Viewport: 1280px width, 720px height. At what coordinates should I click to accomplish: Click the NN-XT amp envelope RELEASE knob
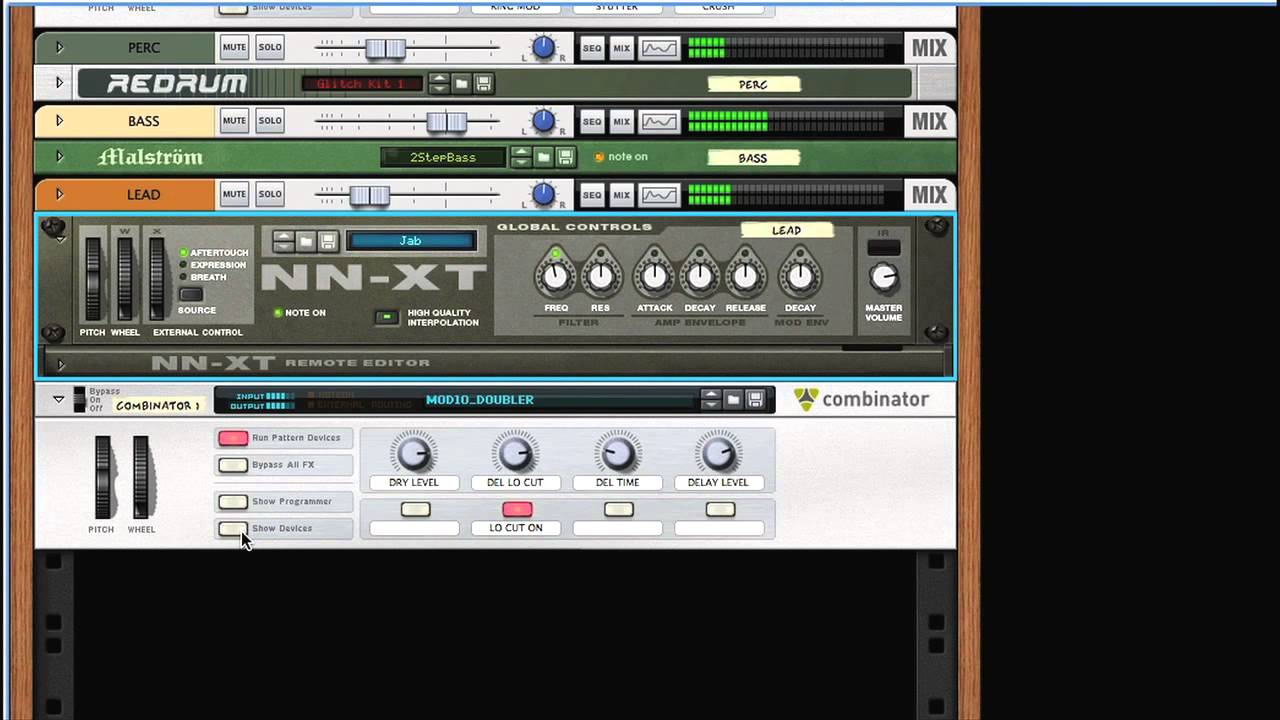(745, 275)
